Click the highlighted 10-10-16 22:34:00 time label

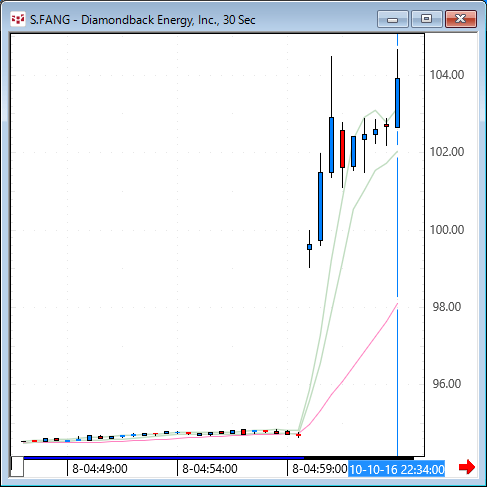point(397,470)
